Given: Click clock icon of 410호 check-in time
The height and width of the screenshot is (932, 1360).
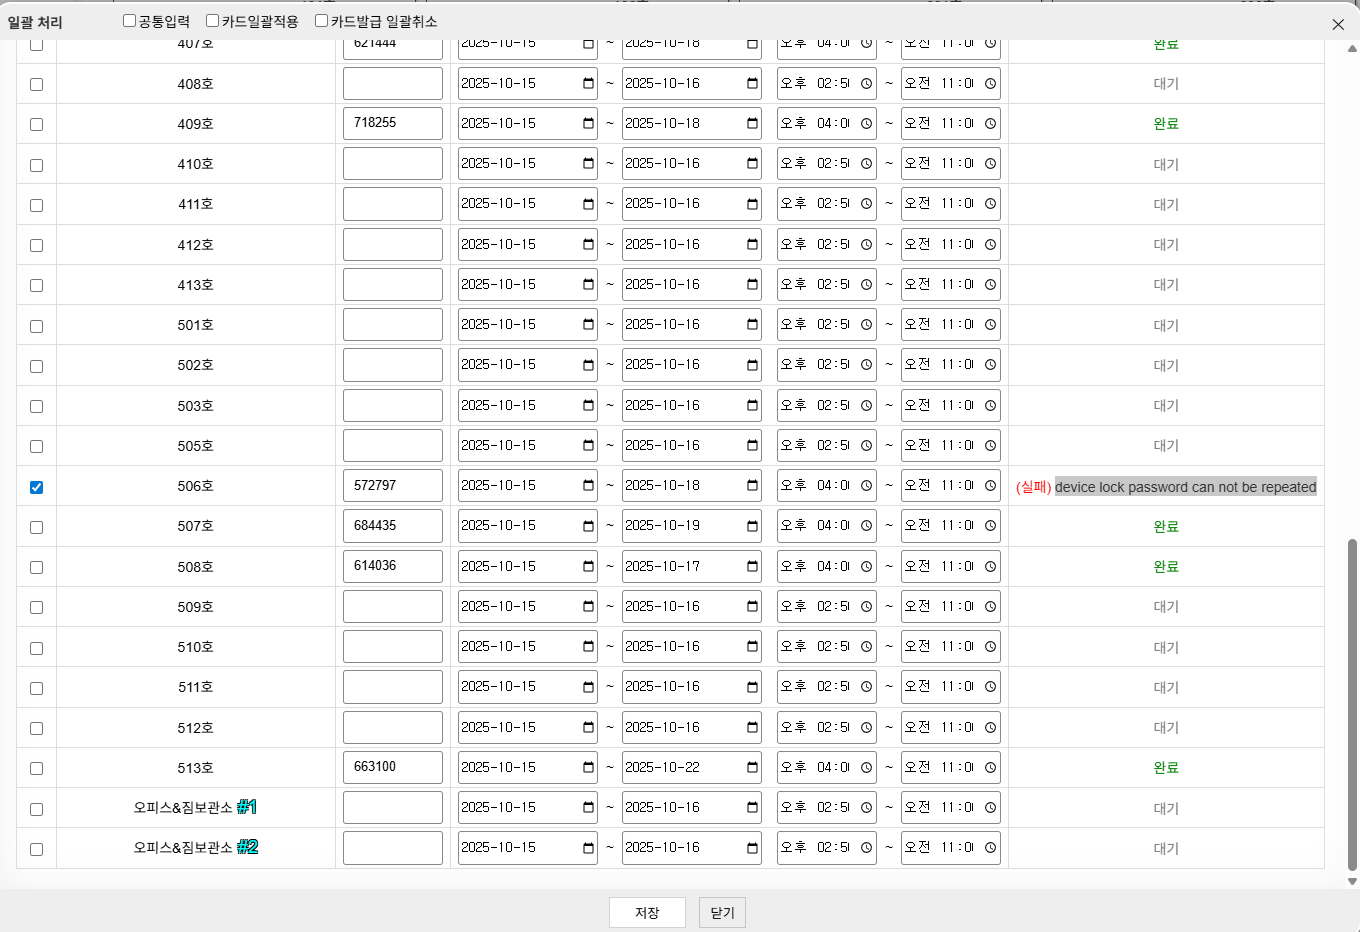Looking at the screenshot, I should pos(866,164).
